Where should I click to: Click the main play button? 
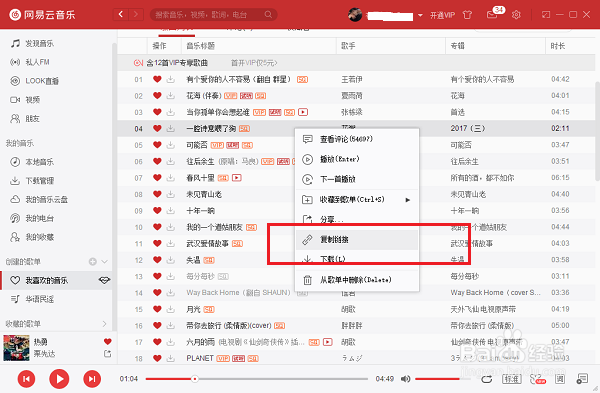point(59,379)
